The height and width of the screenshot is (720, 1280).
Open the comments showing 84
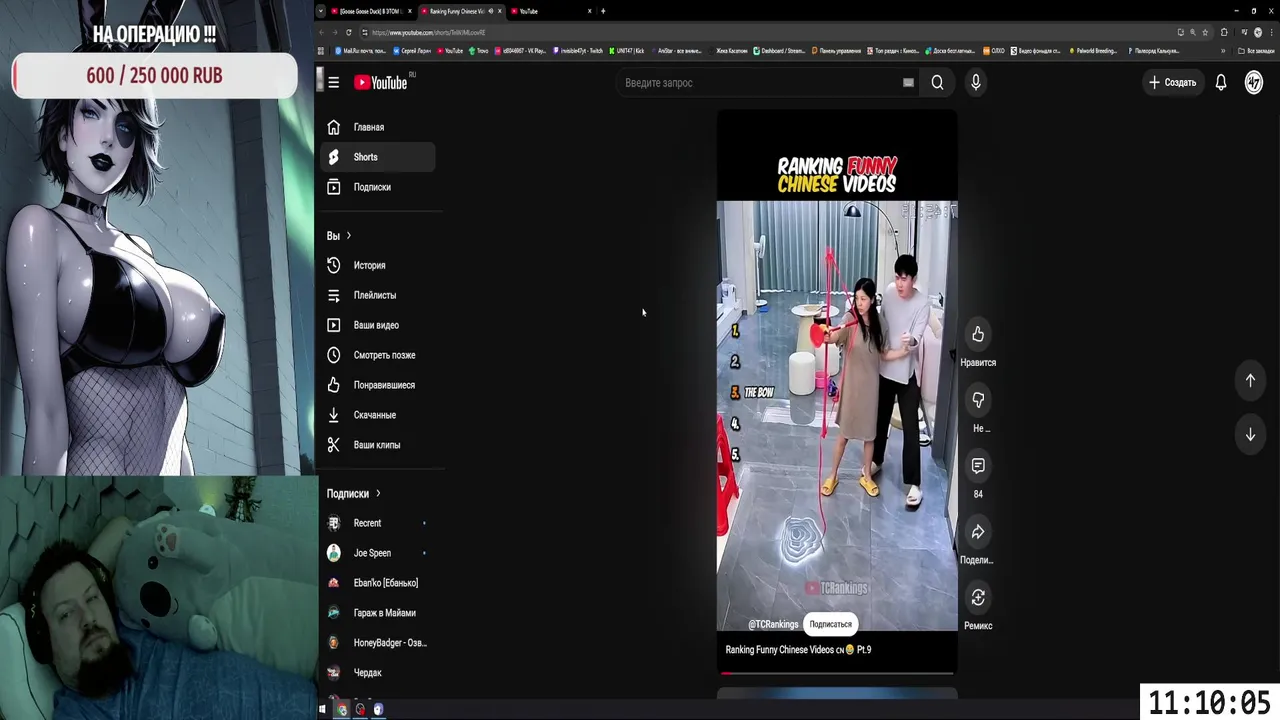[x=978, y=466]
